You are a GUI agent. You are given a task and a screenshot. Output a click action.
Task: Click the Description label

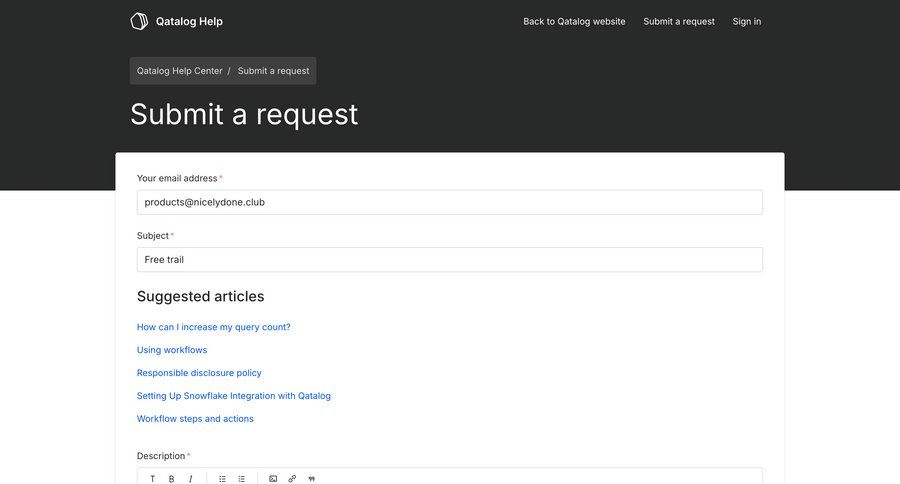click(161, 456)
